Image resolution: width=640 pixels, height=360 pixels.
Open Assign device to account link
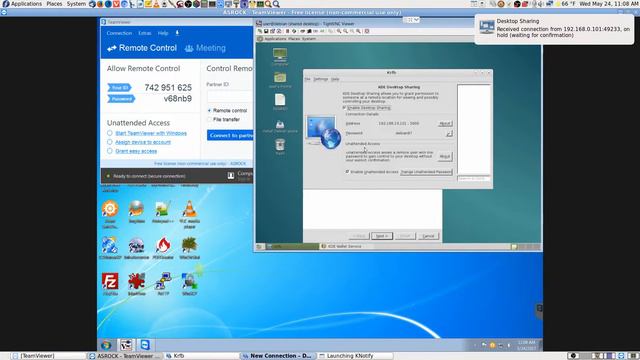click(x=143, y=142)
